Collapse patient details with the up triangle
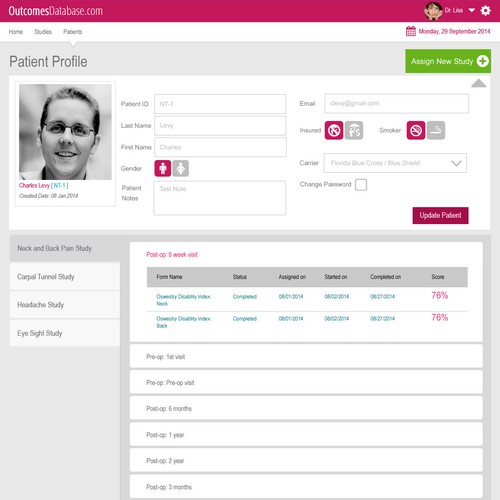The height and width of the screenshot is (500, 500). point(478,83)
